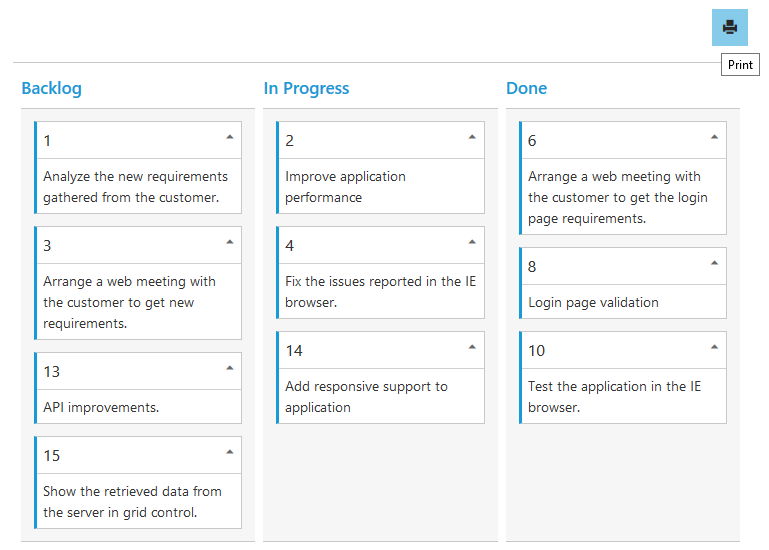769x550 pixels.
Task: Collapse card 6 using the arrow icon
Action: [x=714, y=137]
